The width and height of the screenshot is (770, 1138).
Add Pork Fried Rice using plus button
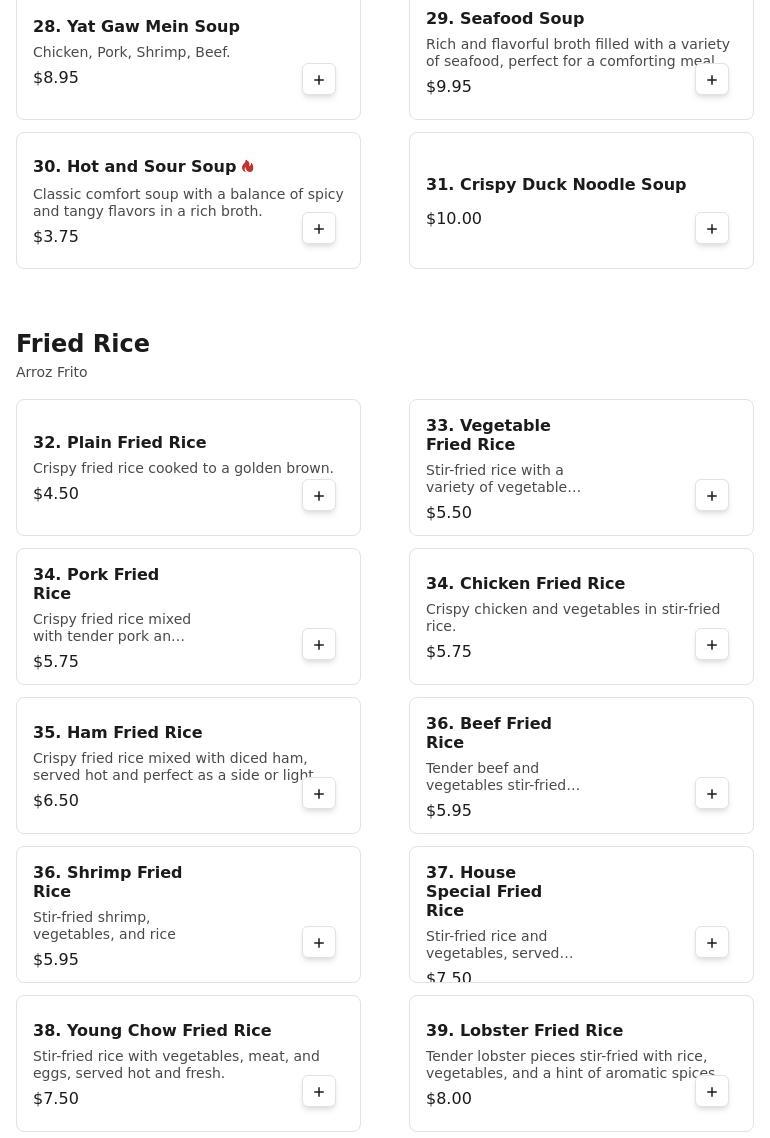click(319, 645)
